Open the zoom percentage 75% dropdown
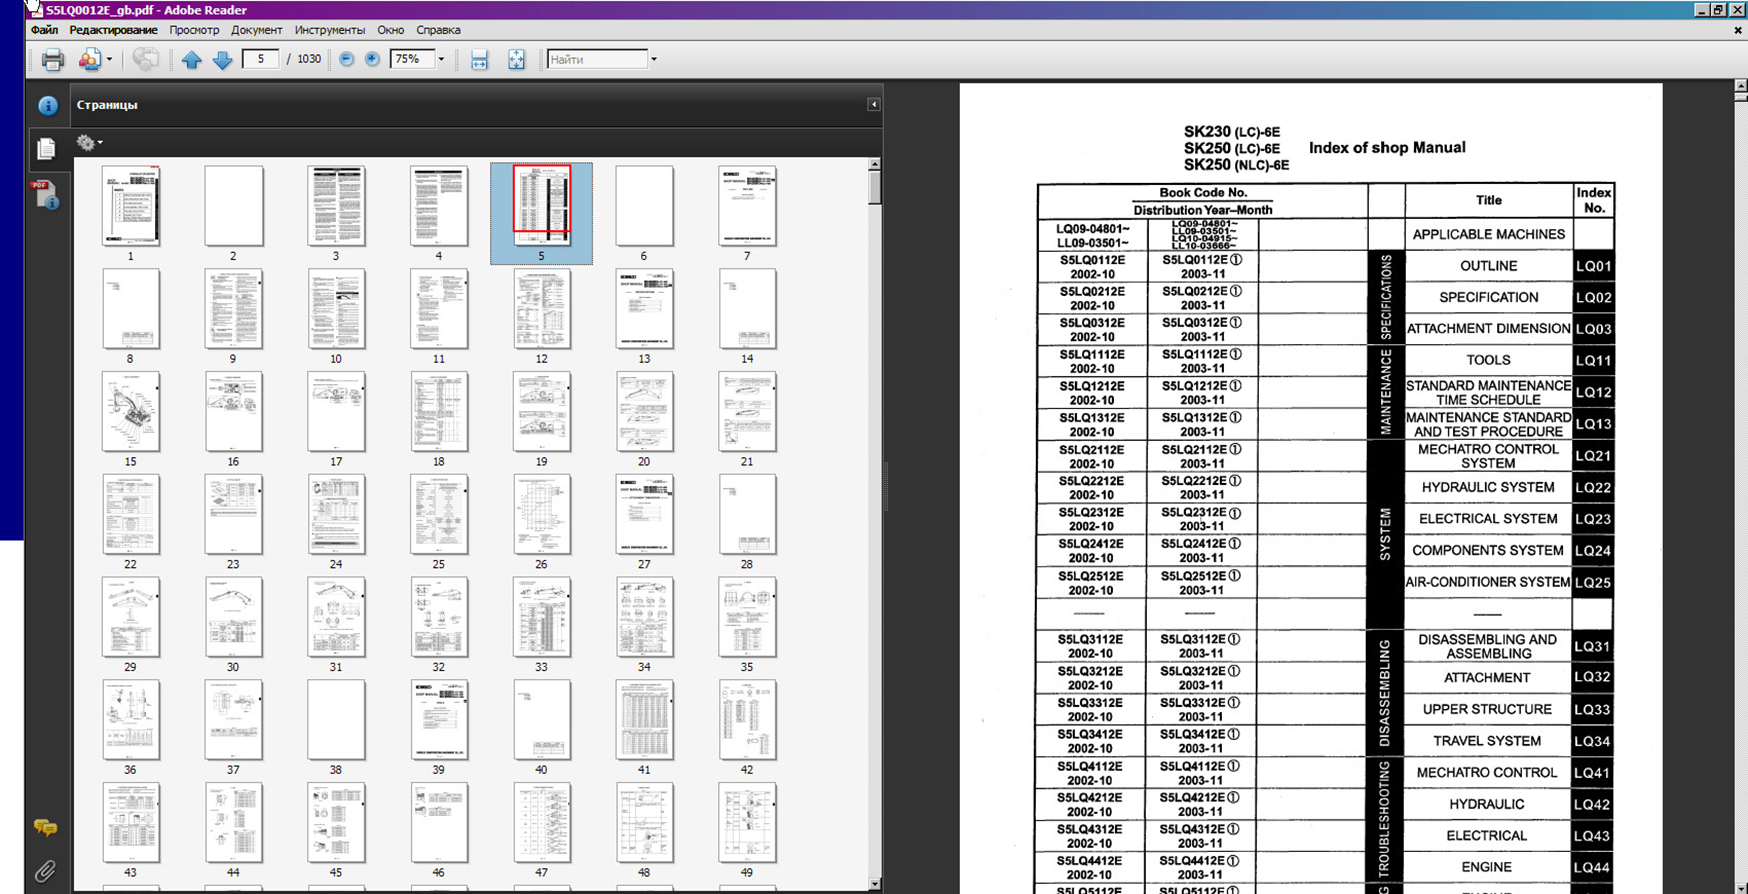 pos(441,59)
